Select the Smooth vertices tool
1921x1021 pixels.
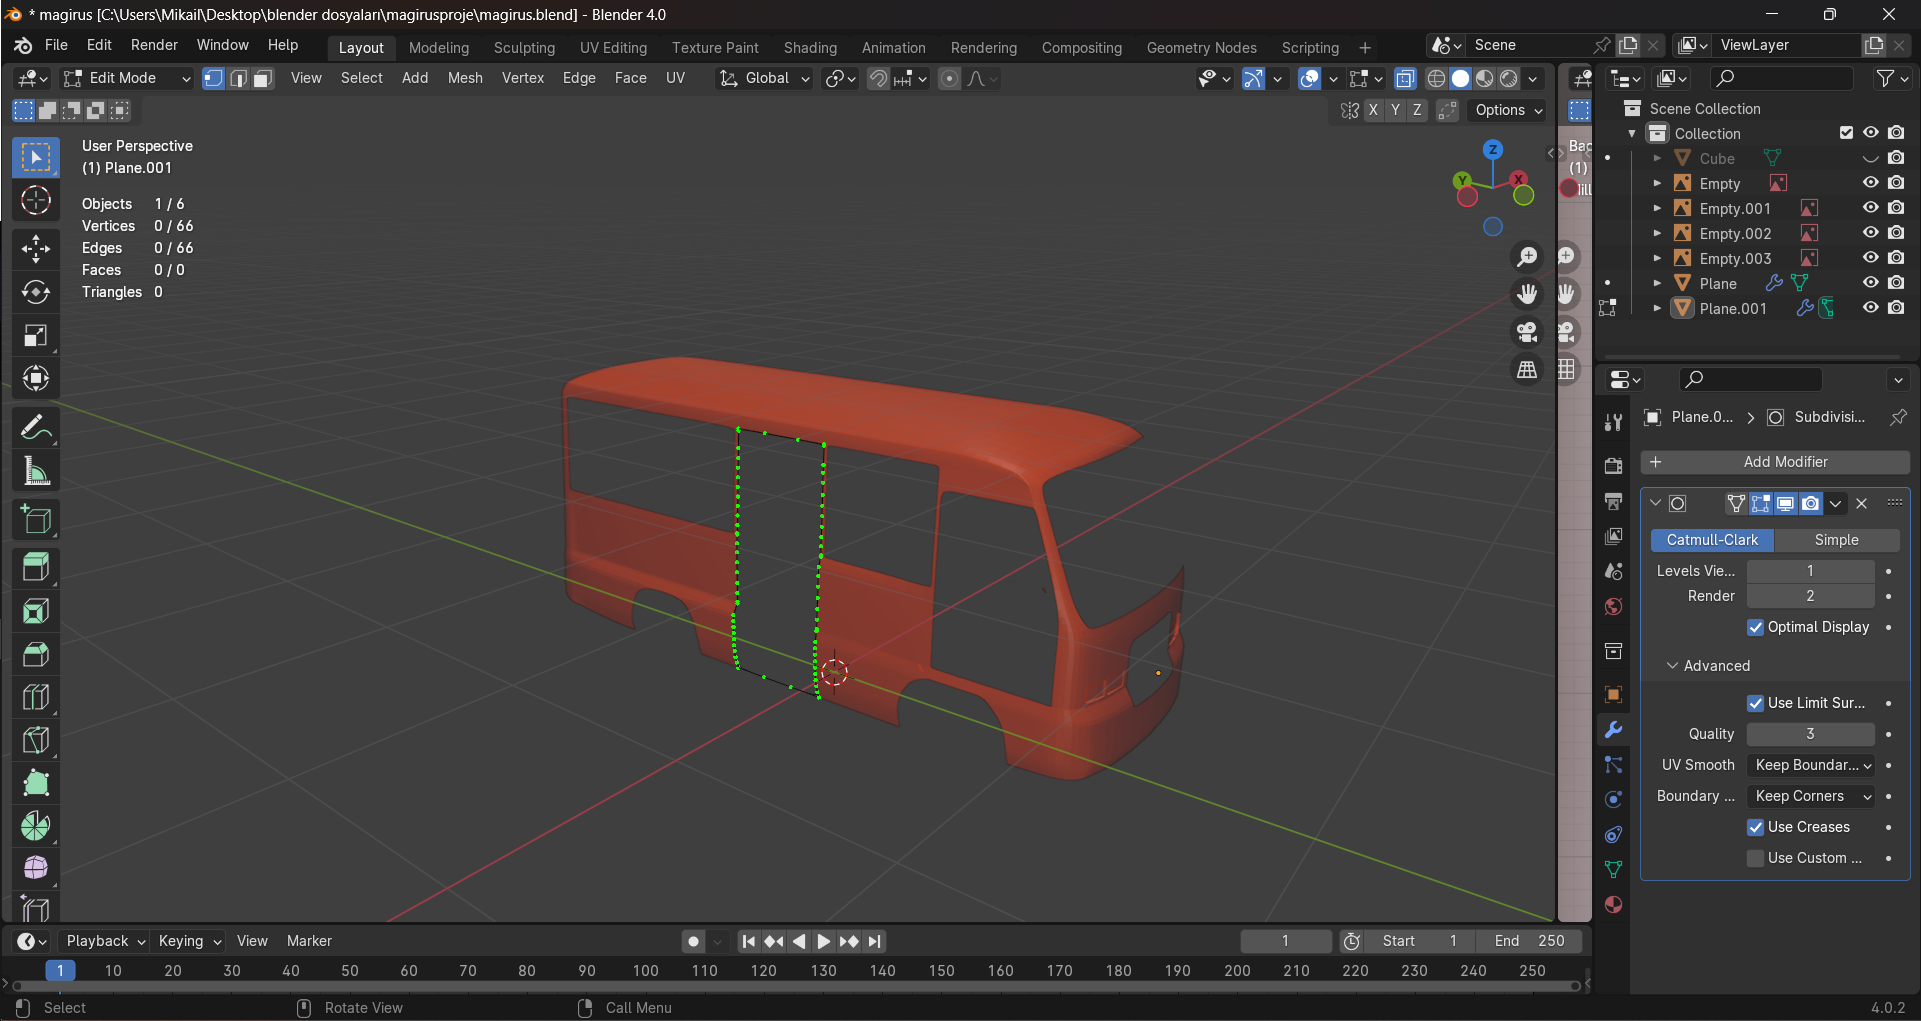click(36, 868)
